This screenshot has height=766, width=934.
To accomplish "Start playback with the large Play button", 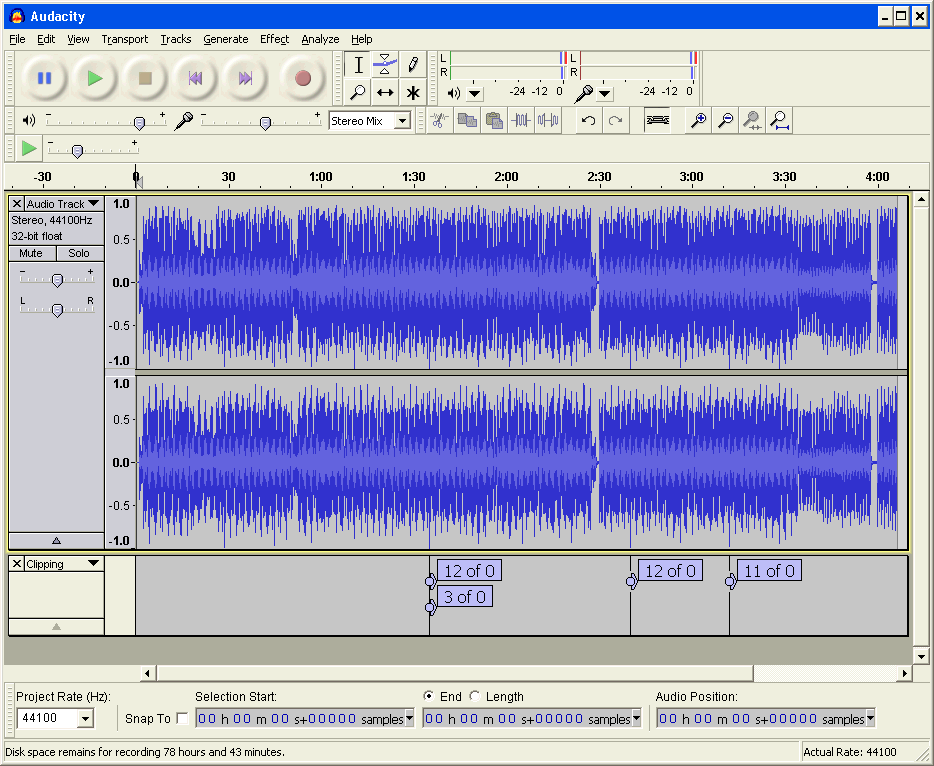I will [94, 78].
